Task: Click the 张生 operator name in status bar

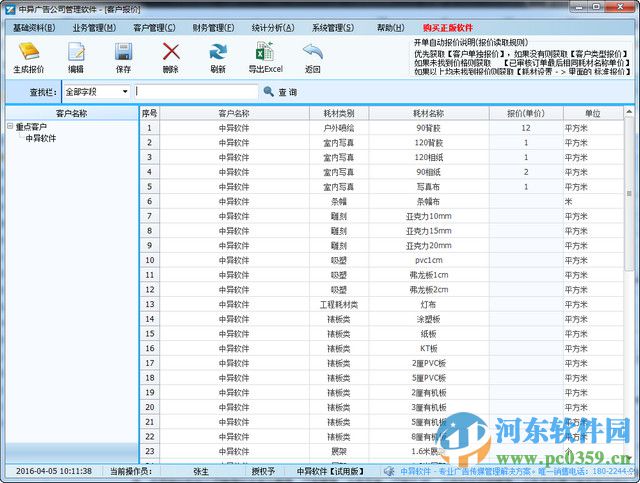Action: pyautogui.click(x=201, y=472)
